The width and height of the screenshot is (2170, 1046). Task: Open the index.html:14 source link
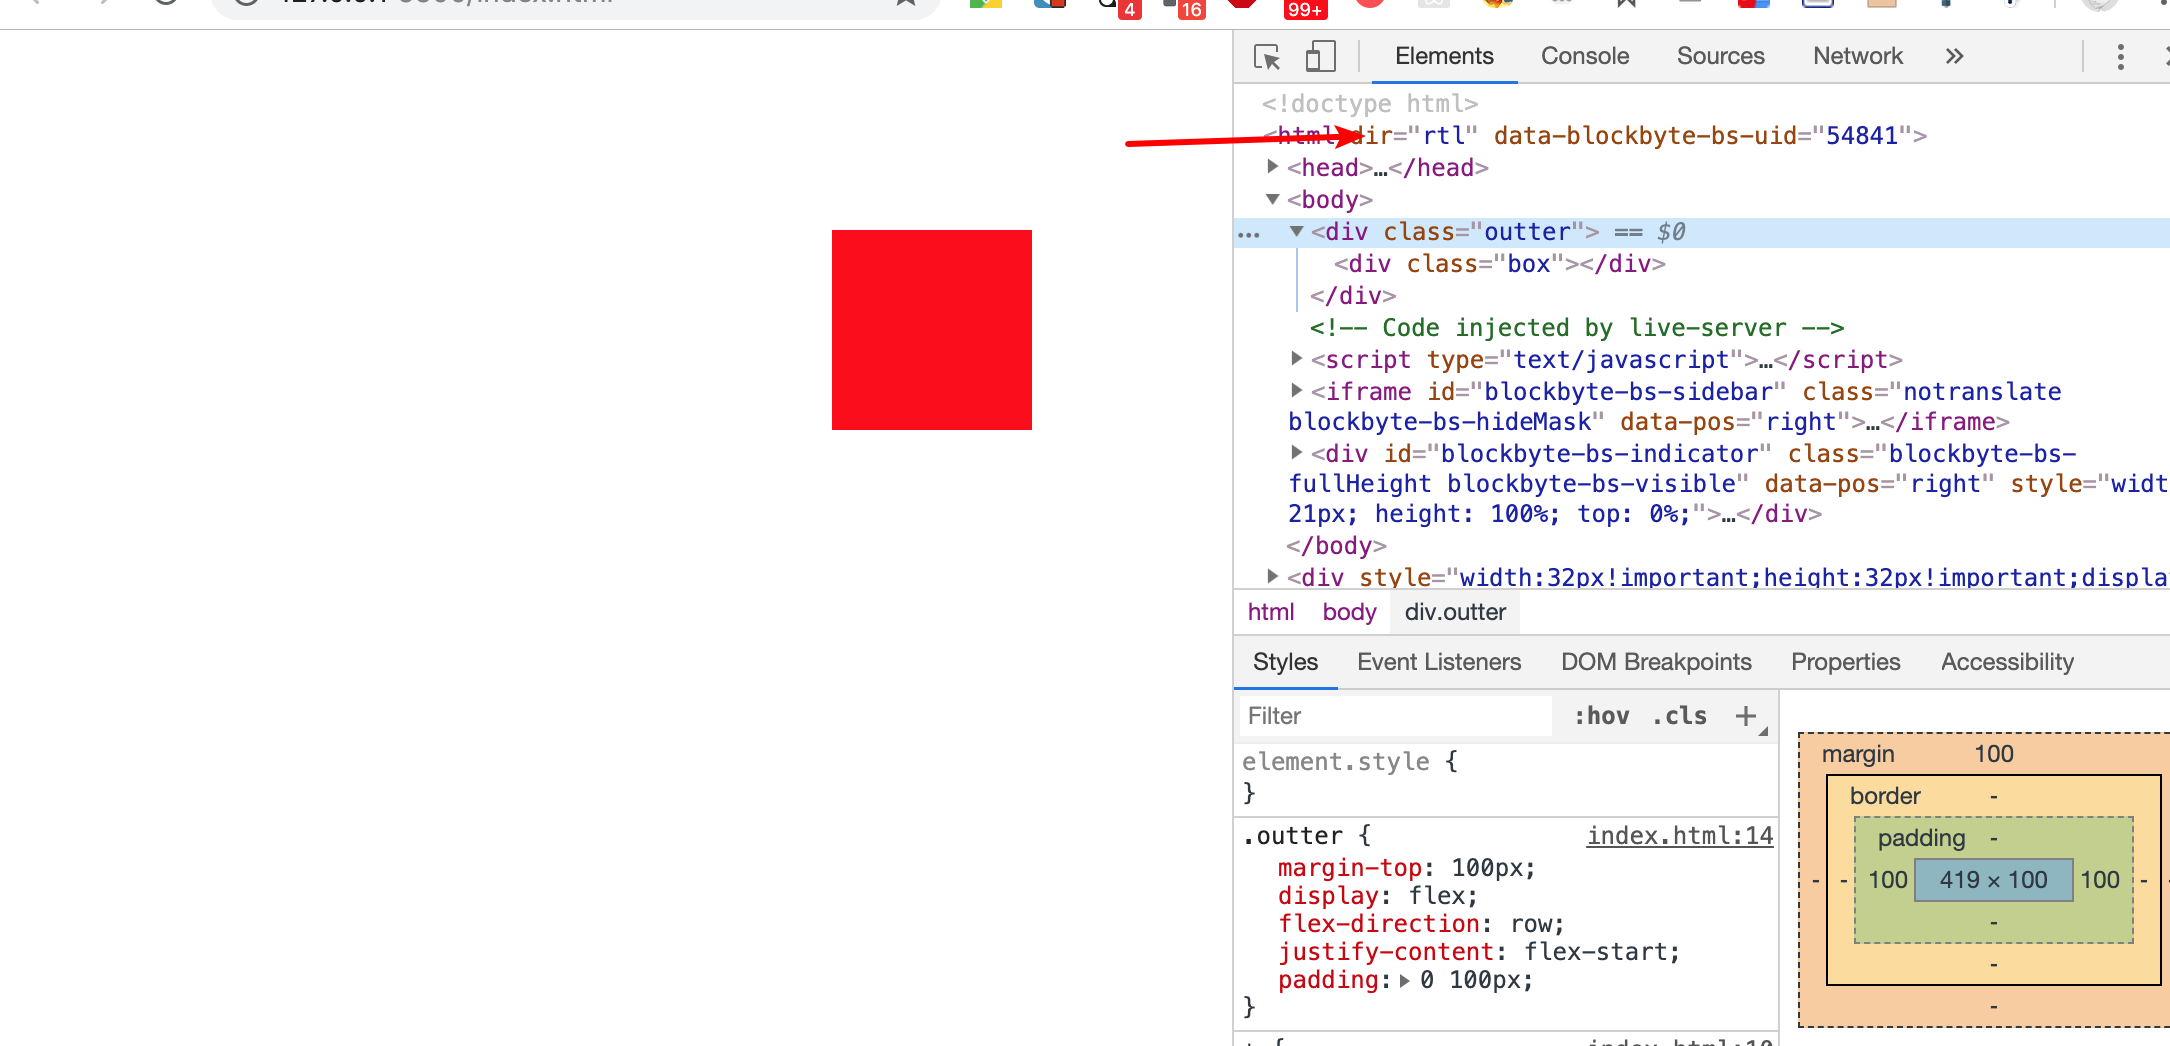pos(1680,836)
